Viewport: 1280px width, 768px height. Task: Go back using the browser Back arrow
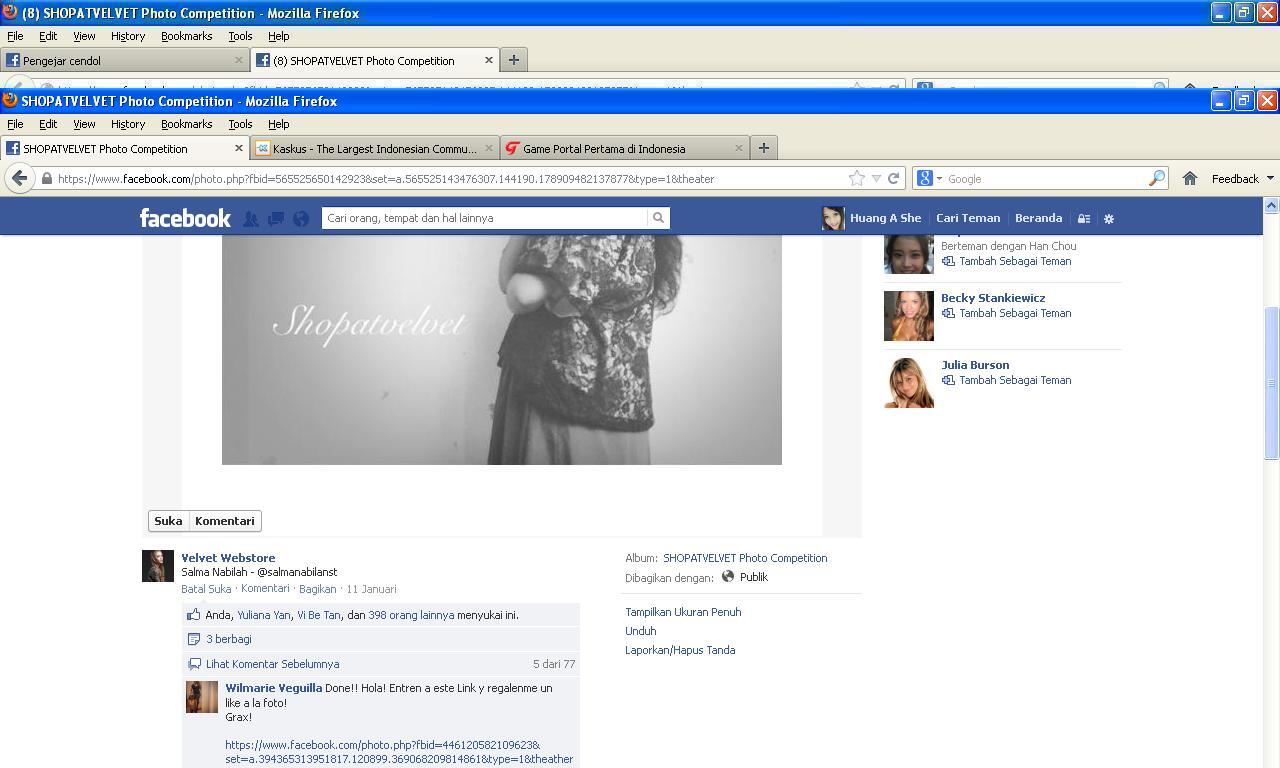pos(19,178)
